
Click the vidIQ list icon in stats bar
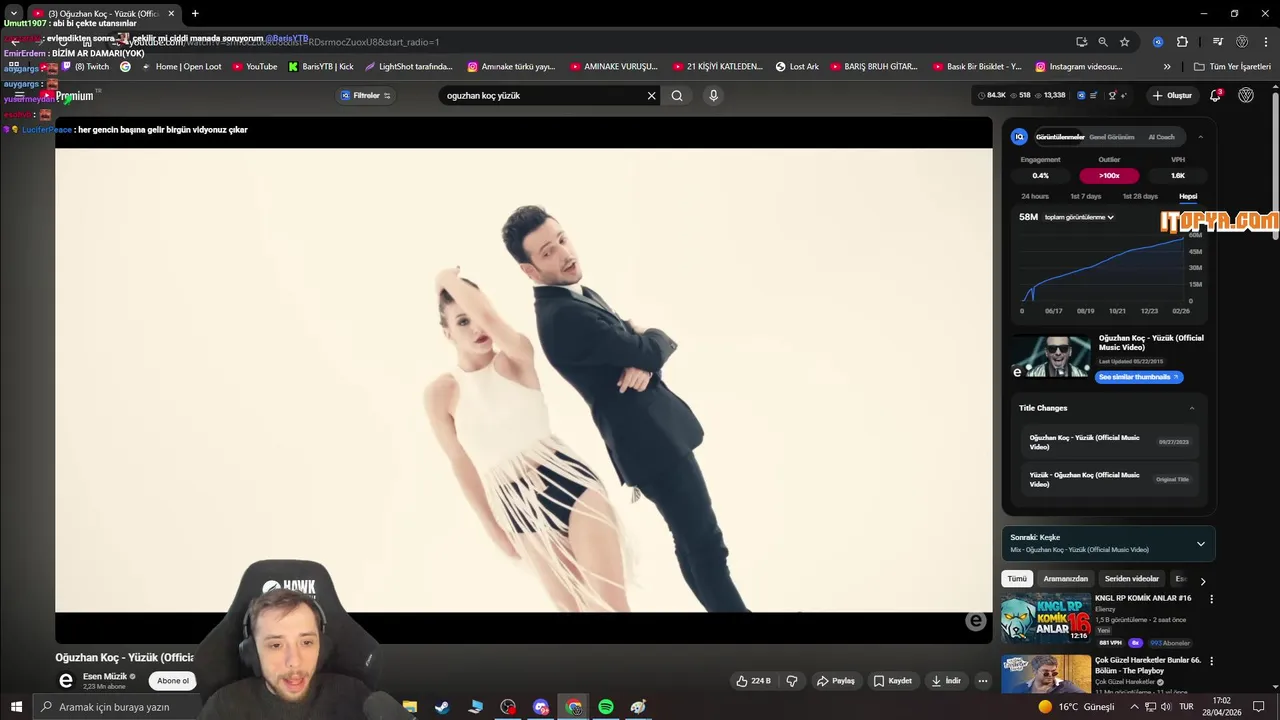click(x=1094, y=96)
